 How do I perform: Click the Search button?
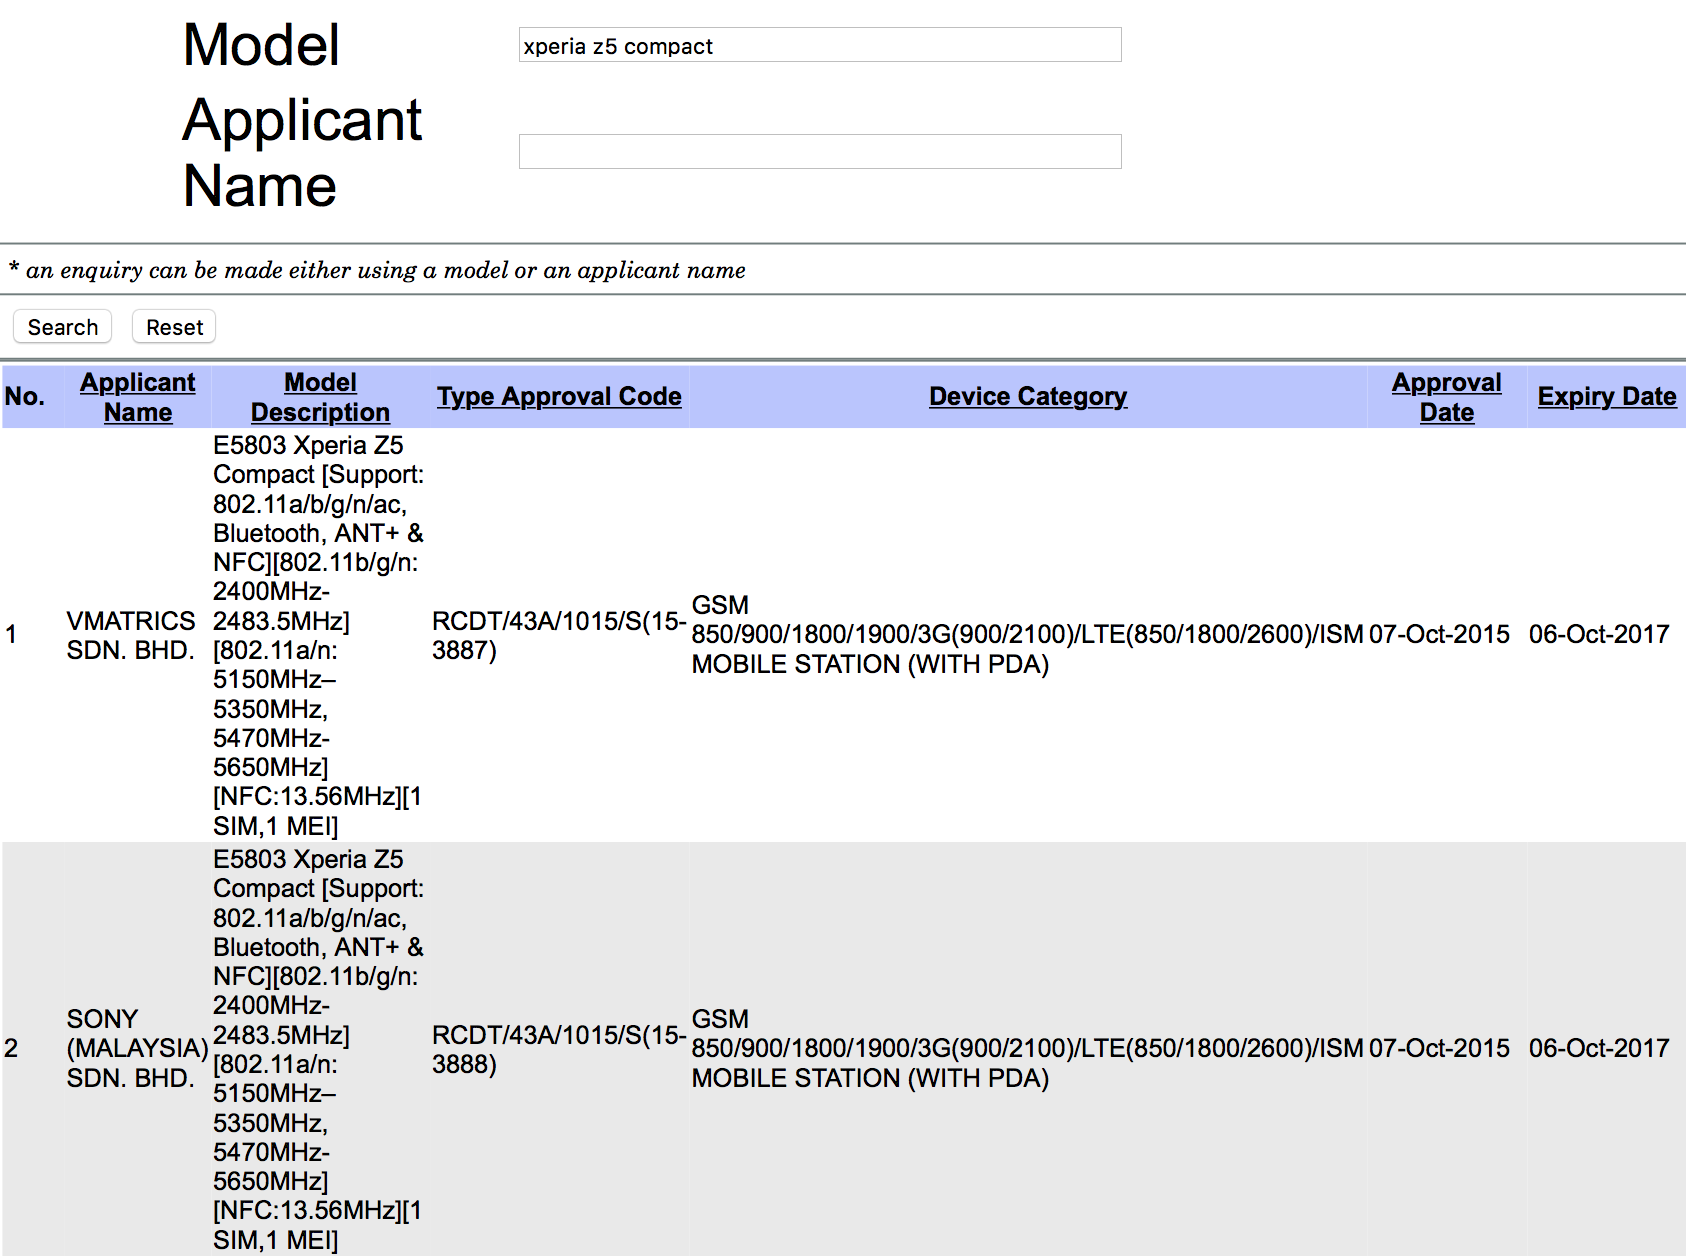[x=62, y=327]
